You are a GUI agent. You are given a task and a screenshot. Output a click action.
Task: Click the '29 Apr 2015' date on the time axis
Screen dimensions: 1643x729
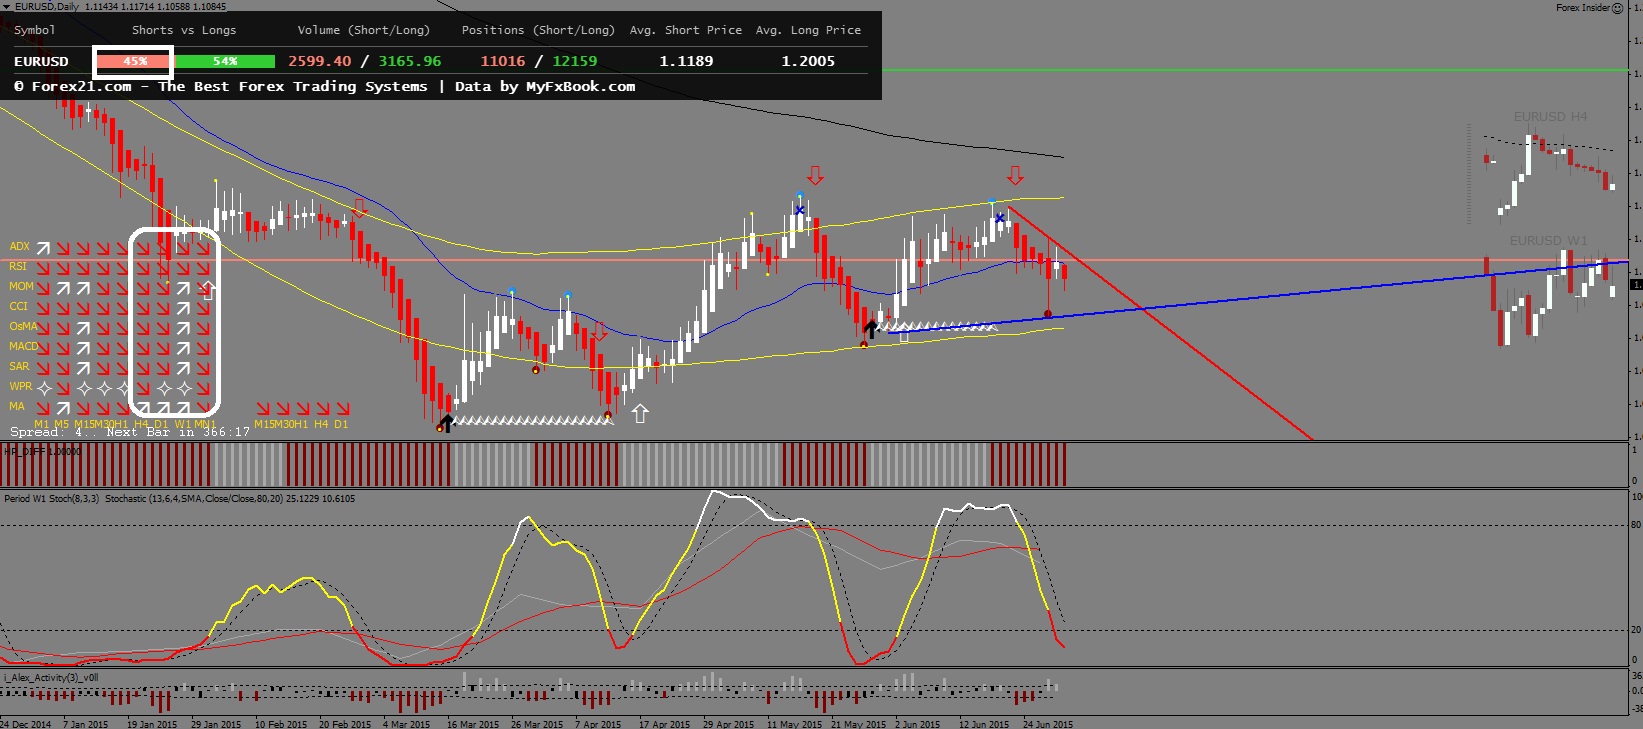[x=728, y=724]
